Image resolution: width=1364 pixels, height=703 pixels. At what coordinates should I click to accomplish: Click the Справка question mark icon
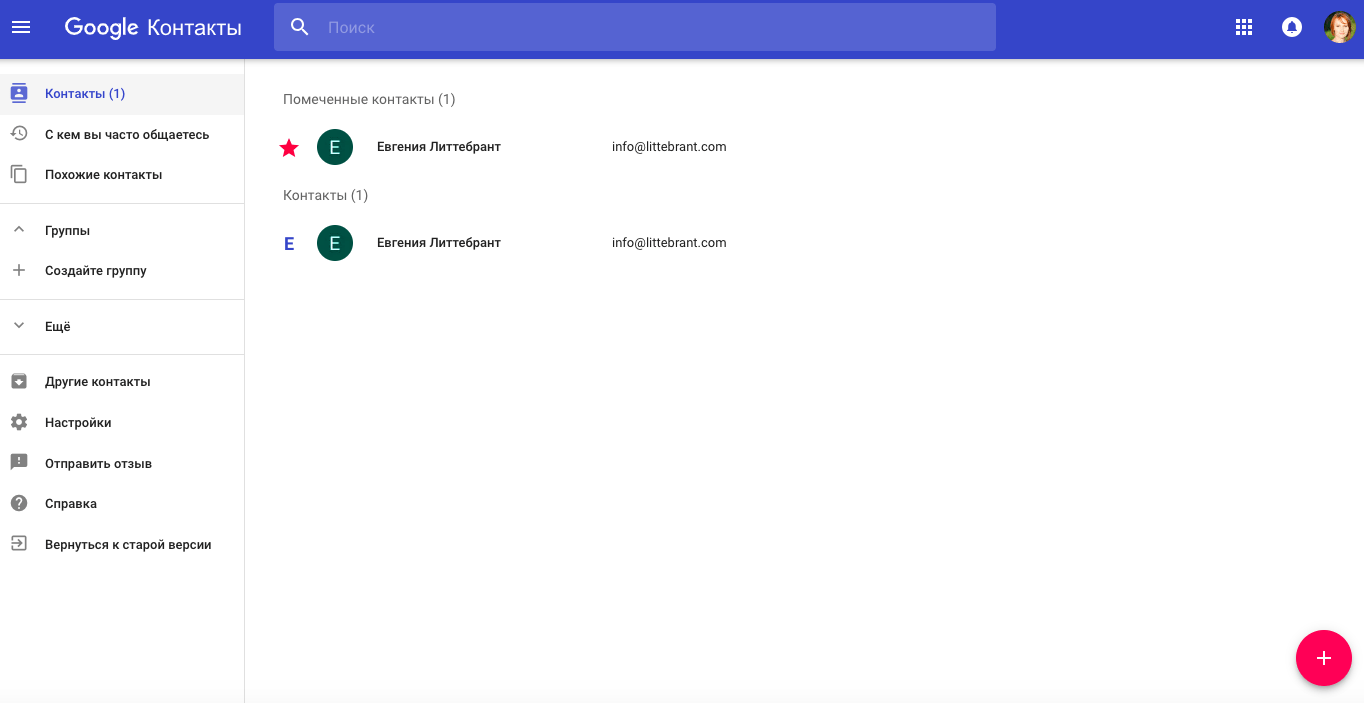tap(19, 503)
